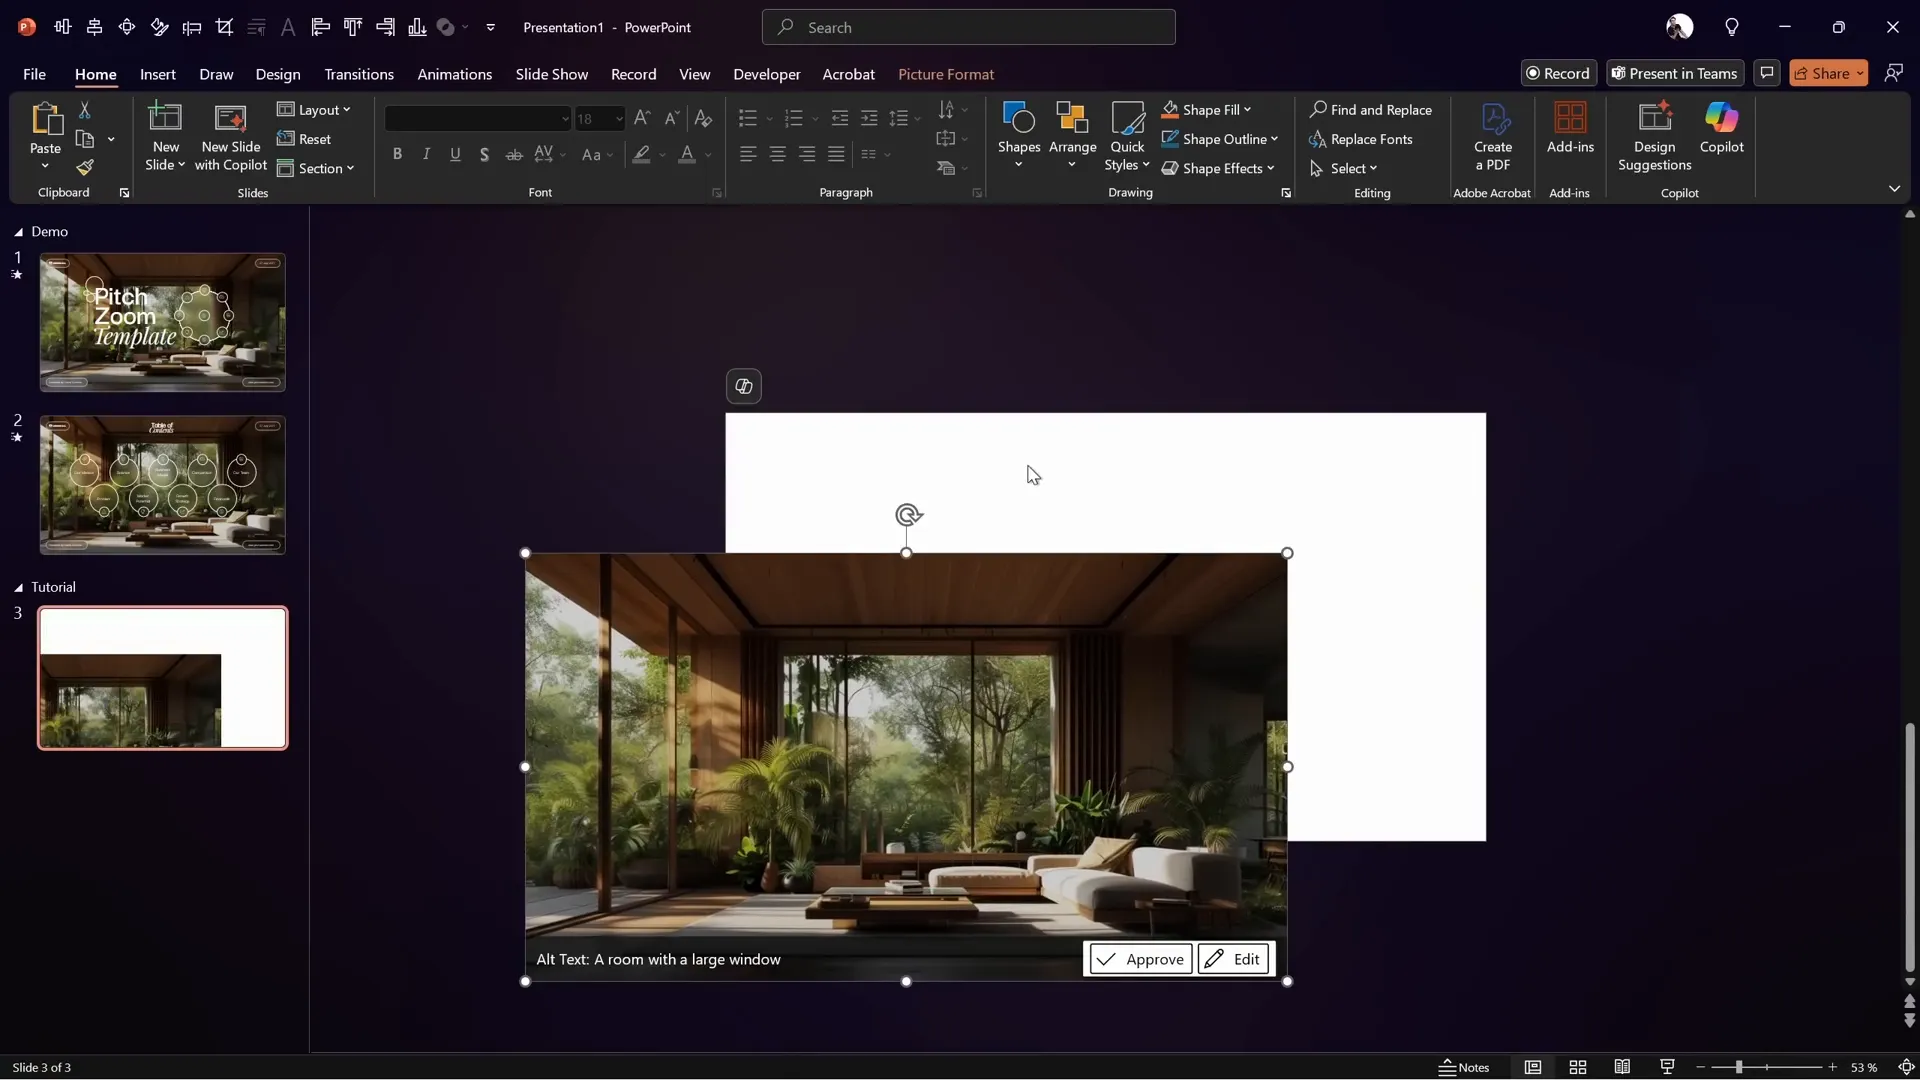Open the Picture Format tab
Viewport: 1920px width, 1080px height.
pos(946,74)
